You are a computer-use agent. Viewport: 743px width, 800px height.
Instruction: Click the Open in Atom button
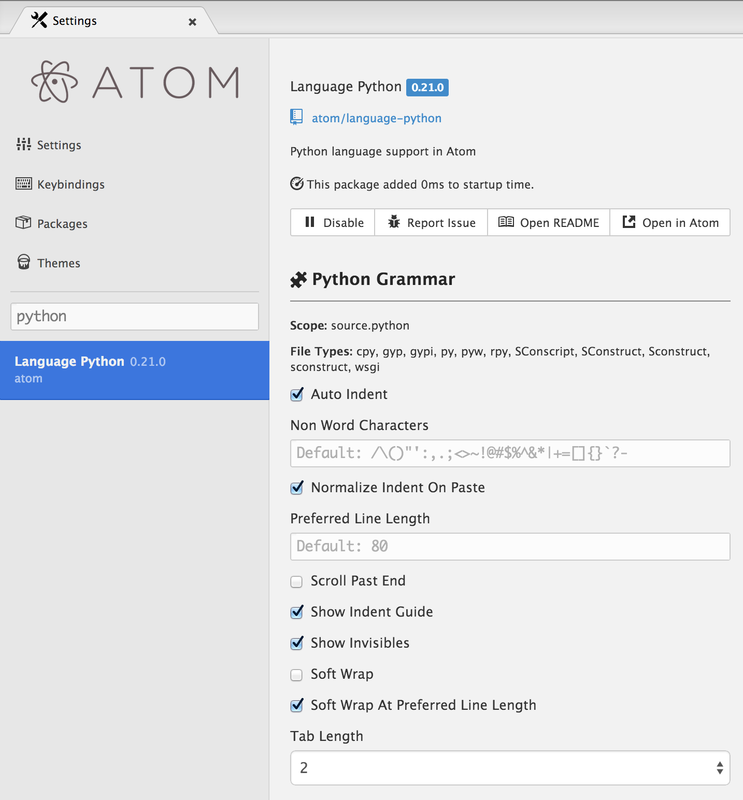670,222
